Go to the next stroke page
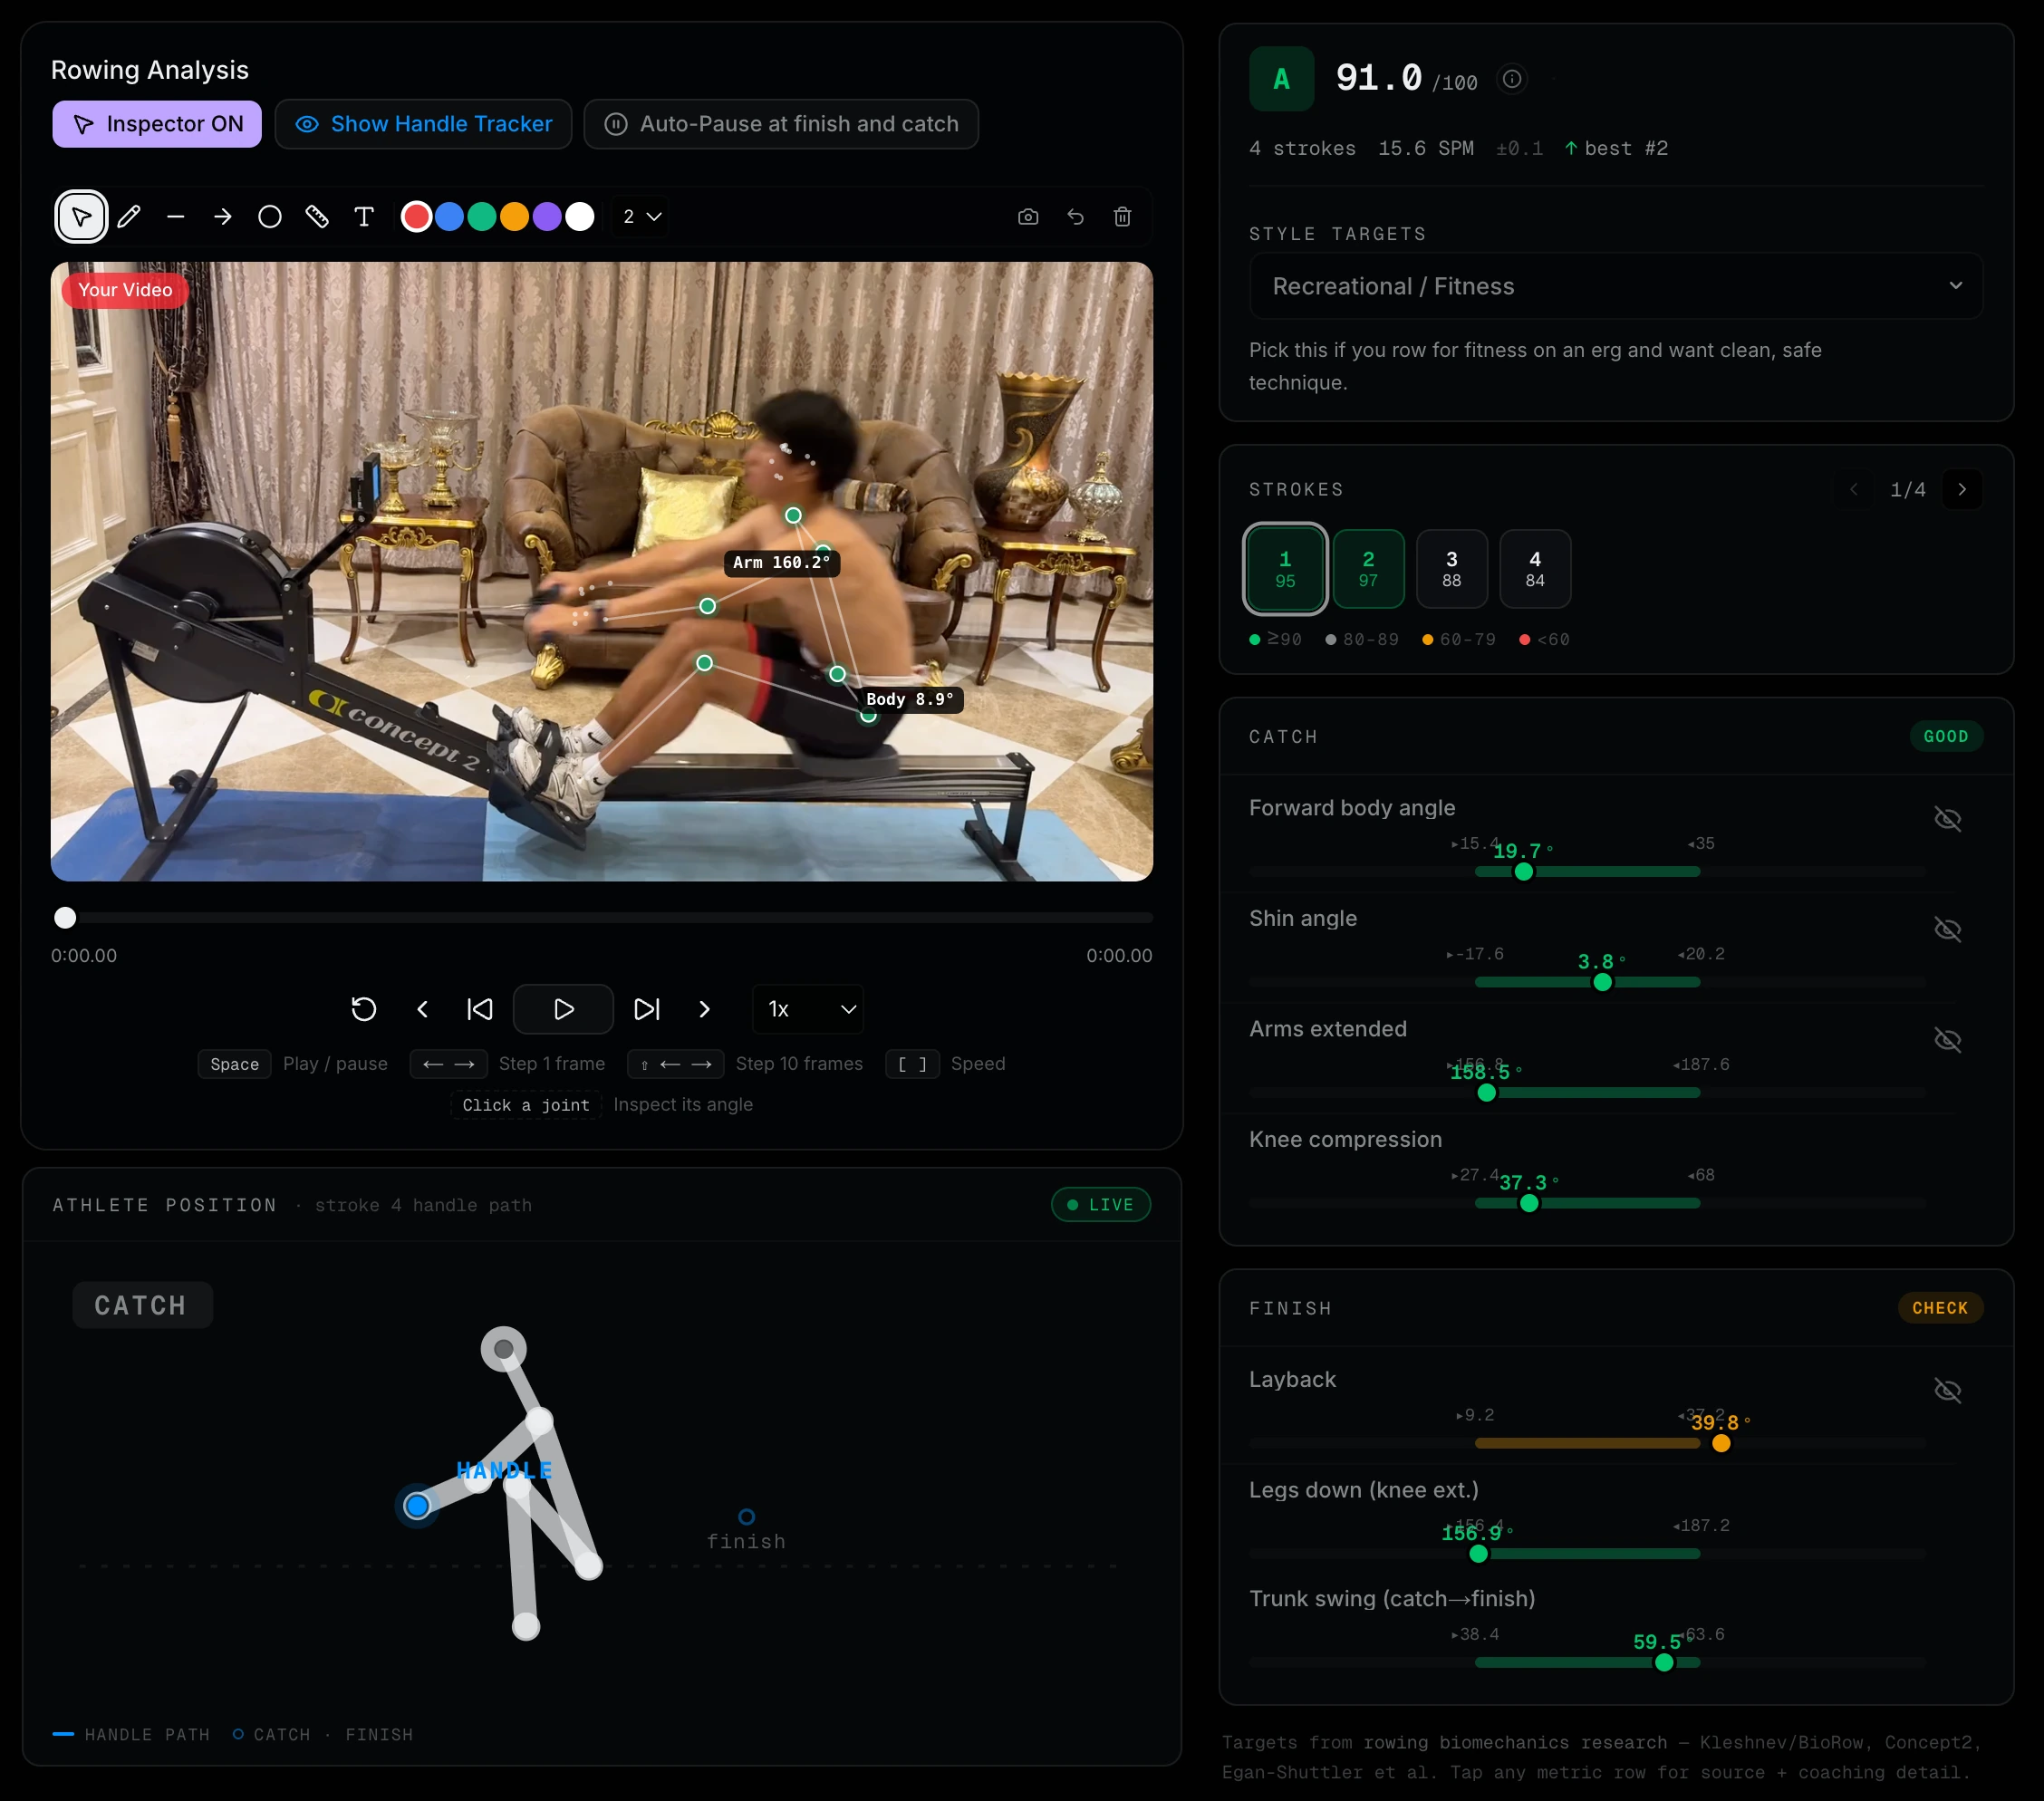2044x1801 pixels. (x=1962, y=489)
